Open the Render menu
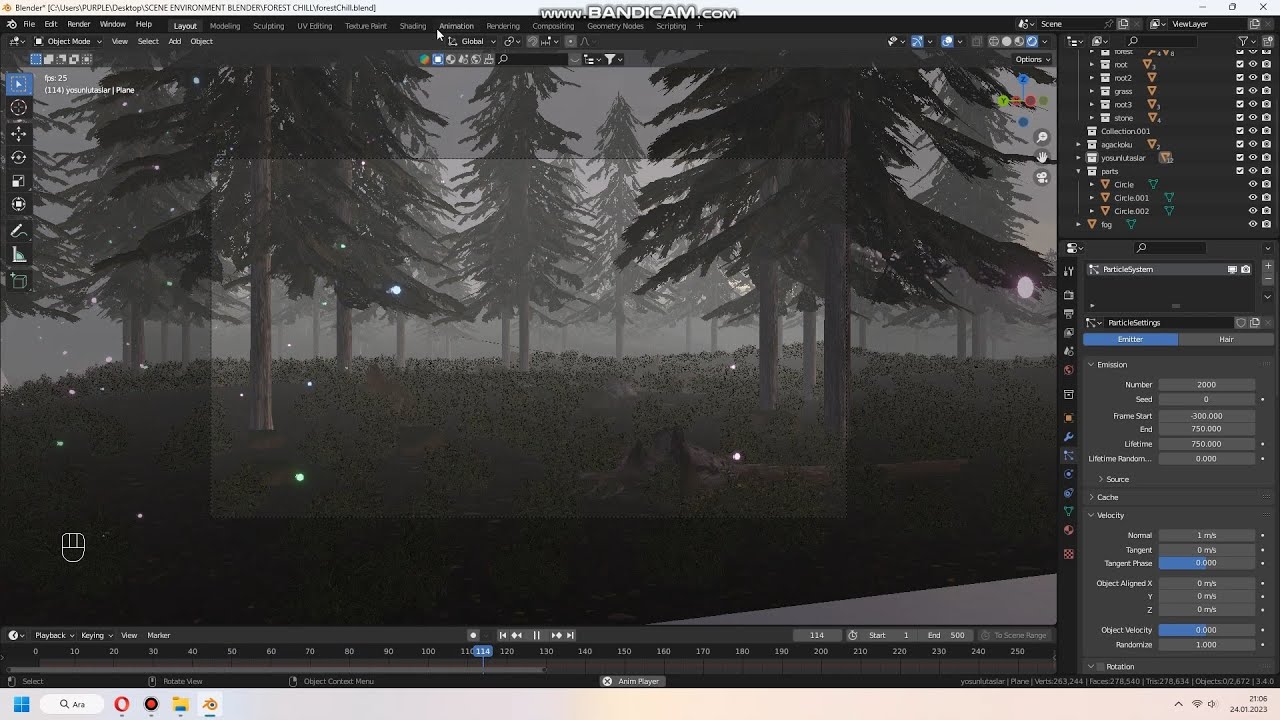The image size is (1280, 720). 78,24
